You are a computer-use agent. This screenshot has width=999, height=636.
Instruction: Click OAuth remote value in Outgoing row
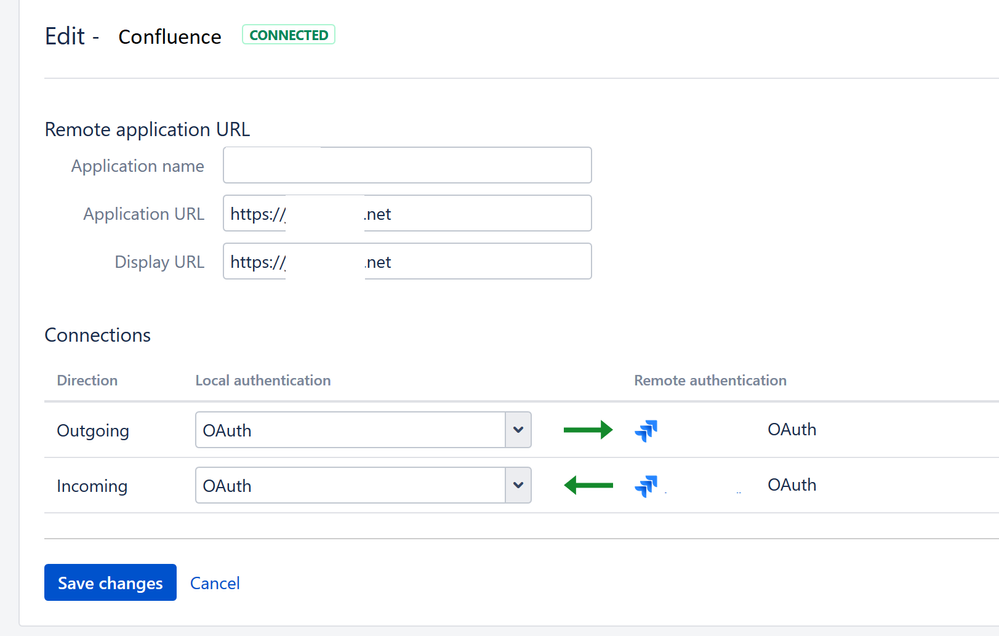[x=792, y=430]
